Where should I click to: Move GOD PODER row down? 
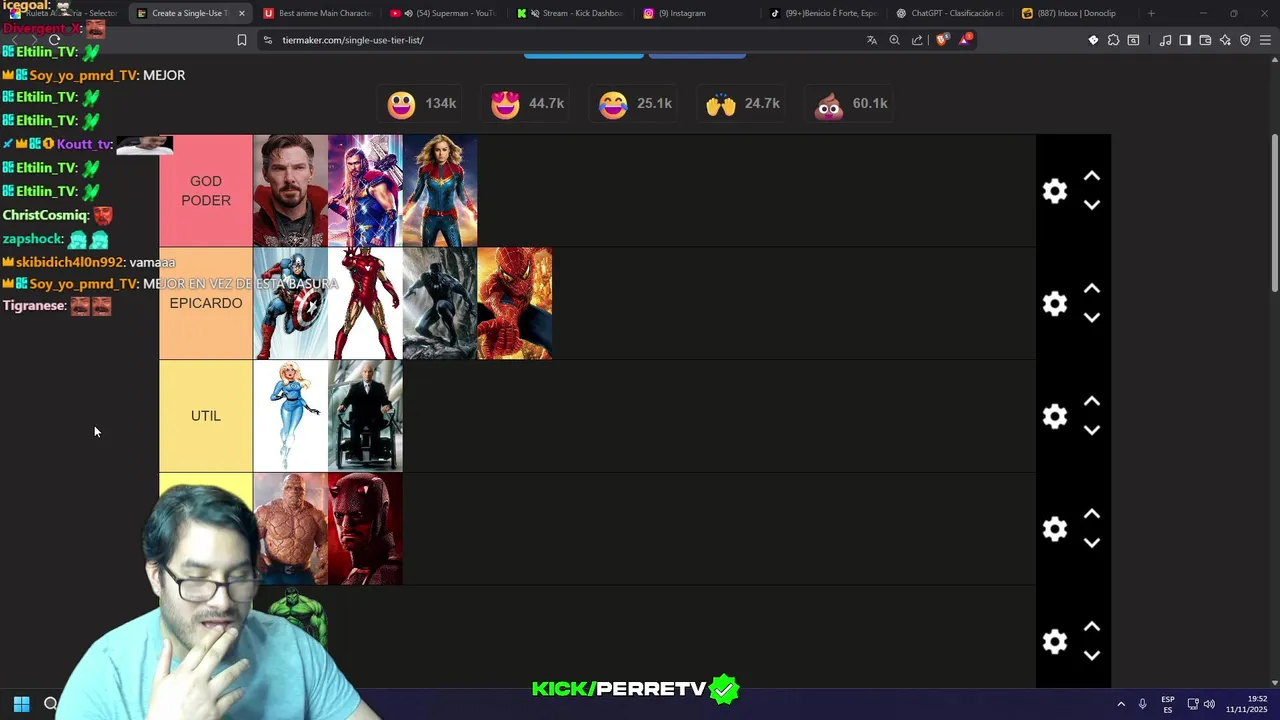[x=1092, y=205]
